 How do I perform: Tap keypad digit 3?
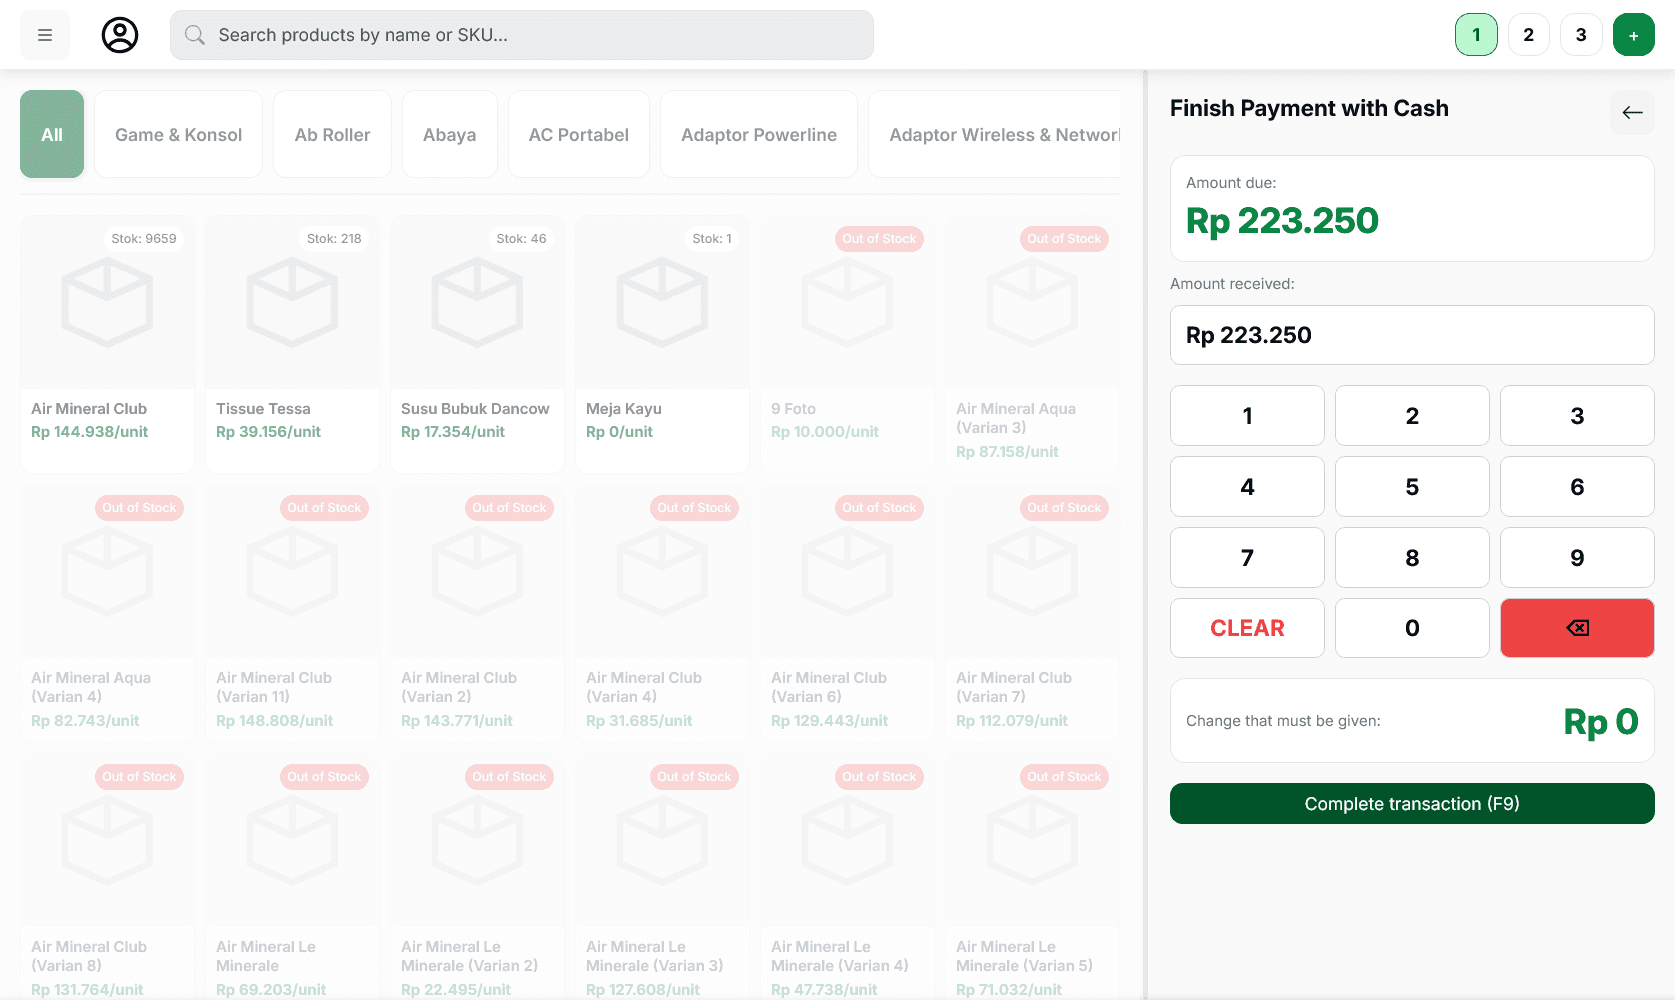point(1577,416)
